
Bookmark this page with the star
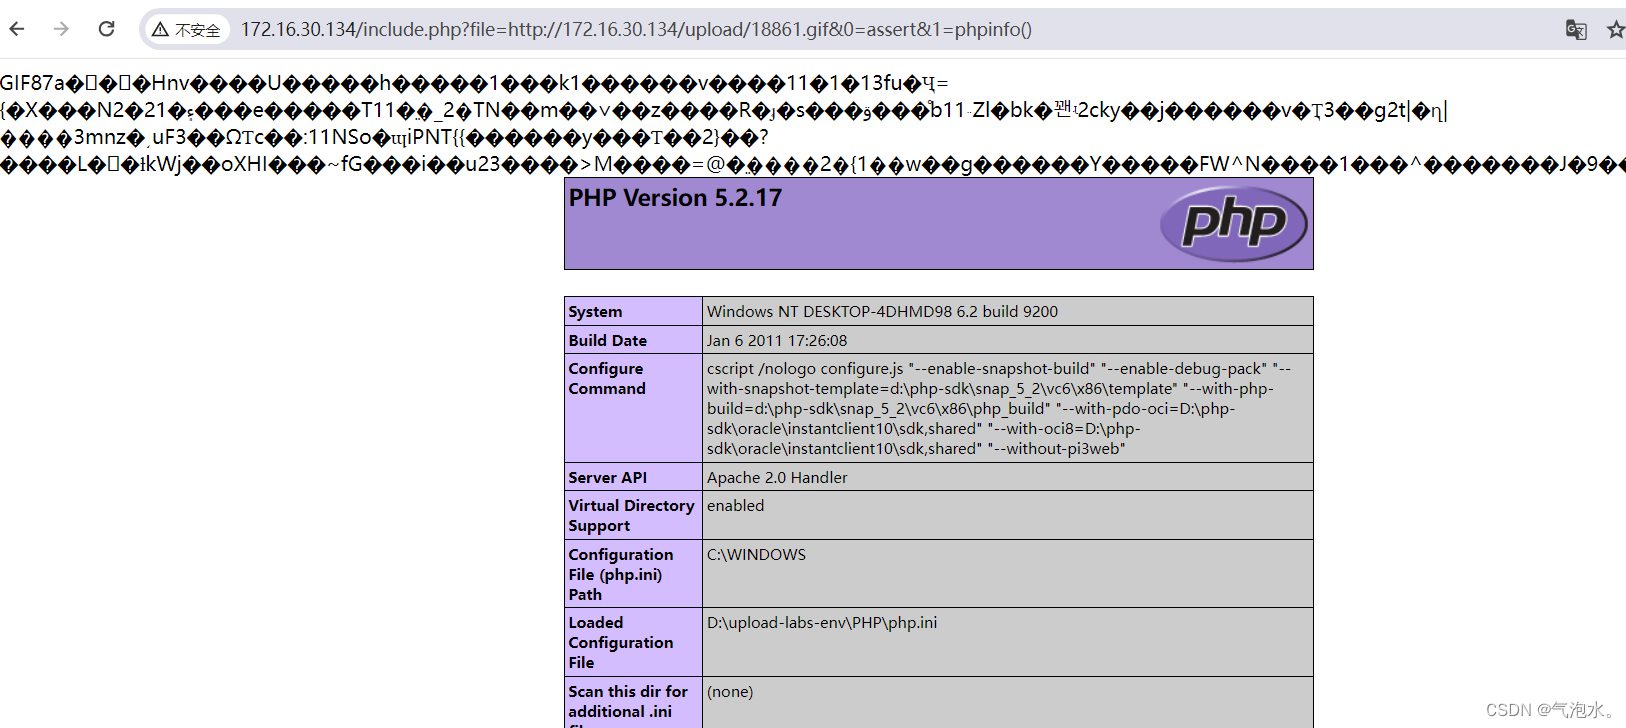click(x=1615, y=30)
